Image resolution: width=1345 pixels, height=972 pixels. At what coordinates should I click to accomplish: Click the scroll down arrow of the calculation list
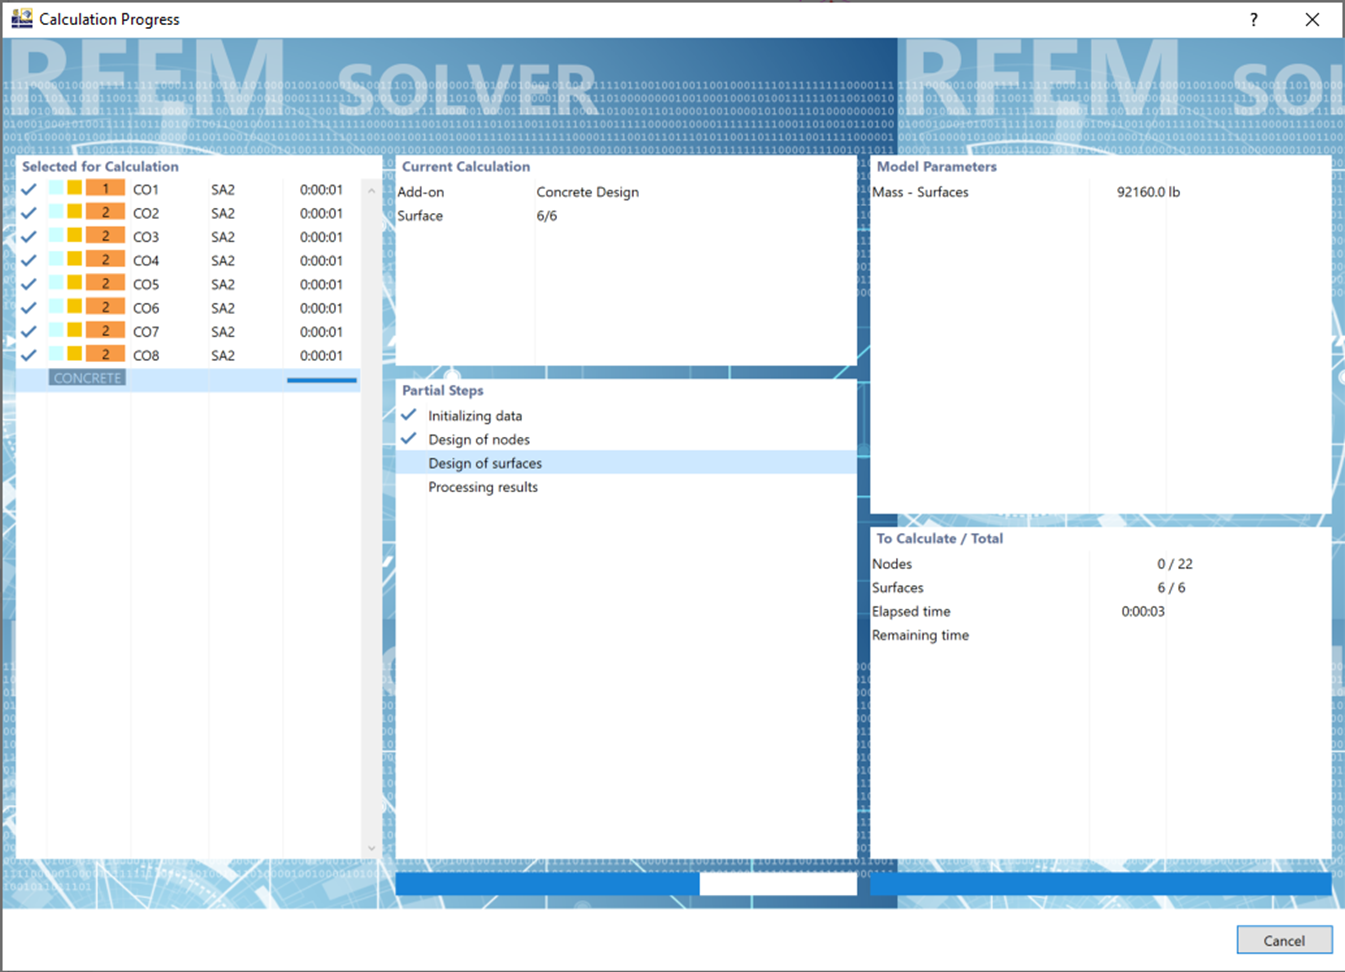pyautogui.click(x=371, y=849)
